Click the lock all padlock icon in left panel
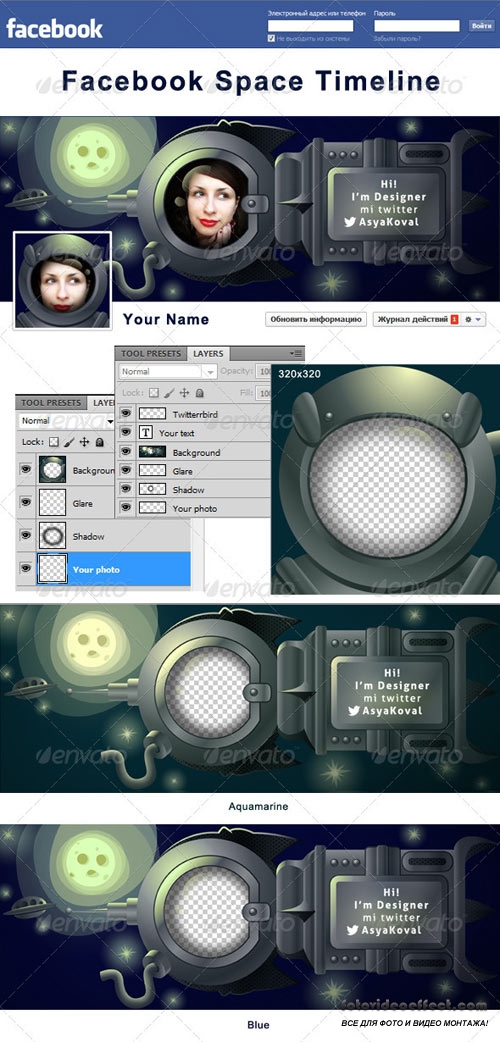The height and width of the screenshot is (1042, 500). [99, 441]
